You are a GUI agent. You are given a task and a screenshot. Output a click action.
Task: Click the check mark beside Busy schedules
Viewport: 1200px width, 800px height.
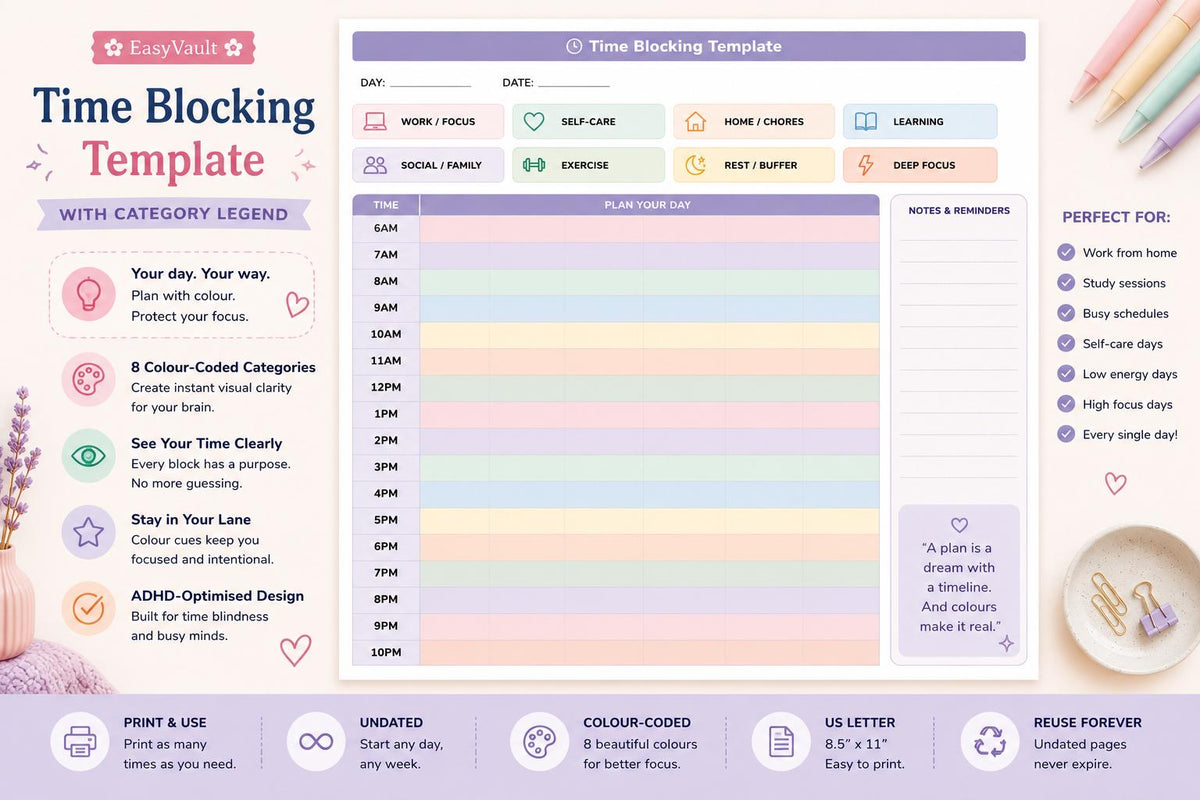tap(1066, 313)
